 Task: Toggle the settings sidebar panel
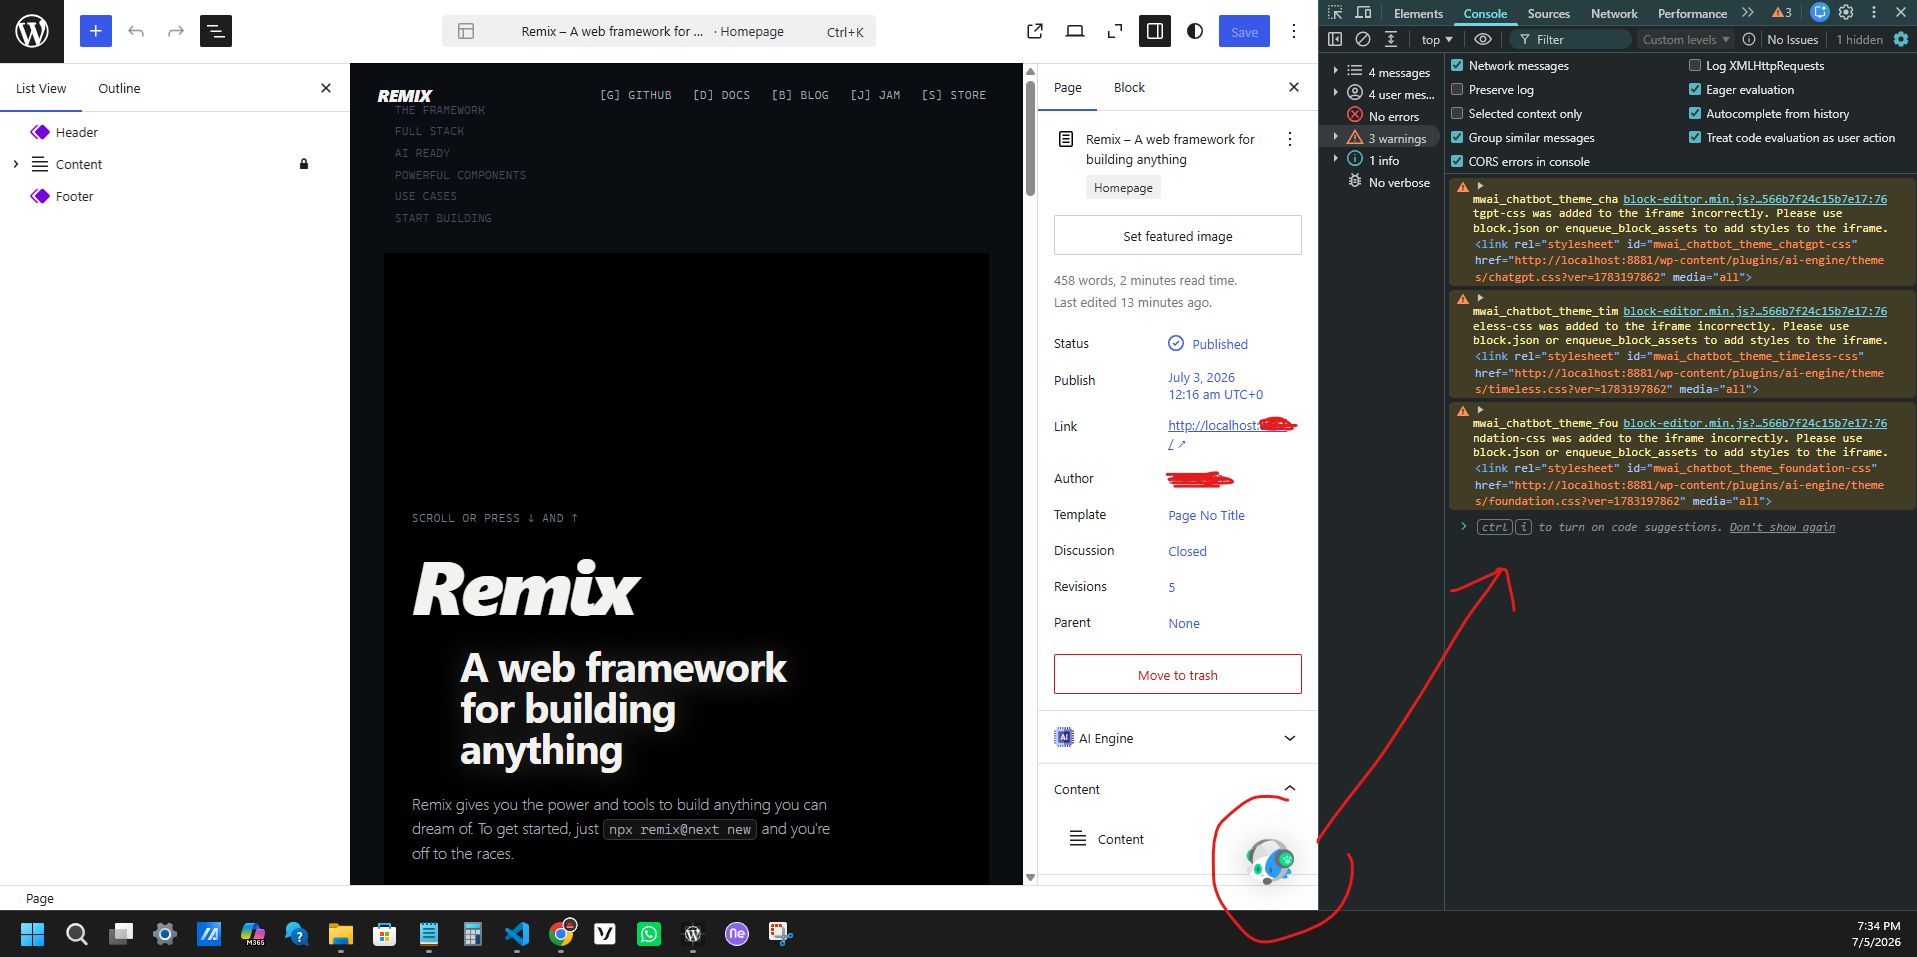(x=1155, y=31)
